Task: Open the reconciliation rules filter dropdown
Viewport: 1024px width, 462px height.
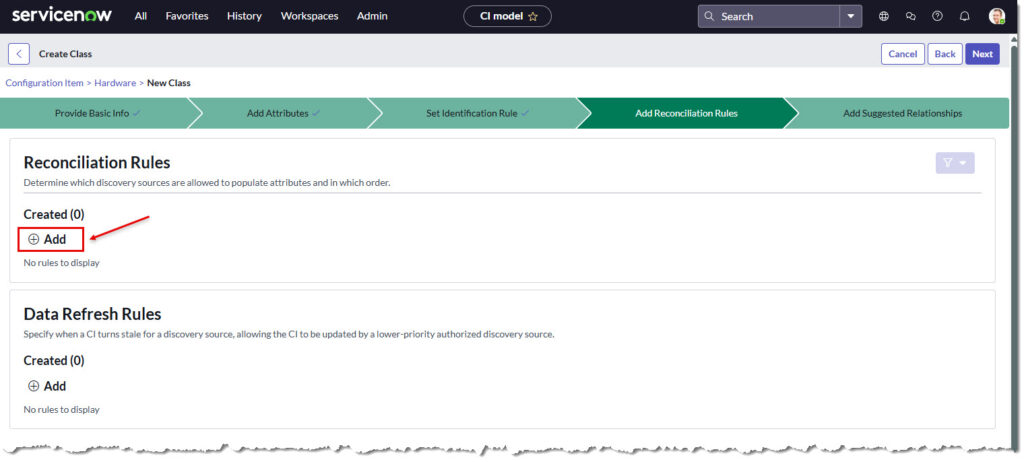Action: click(x=954, y=163)
